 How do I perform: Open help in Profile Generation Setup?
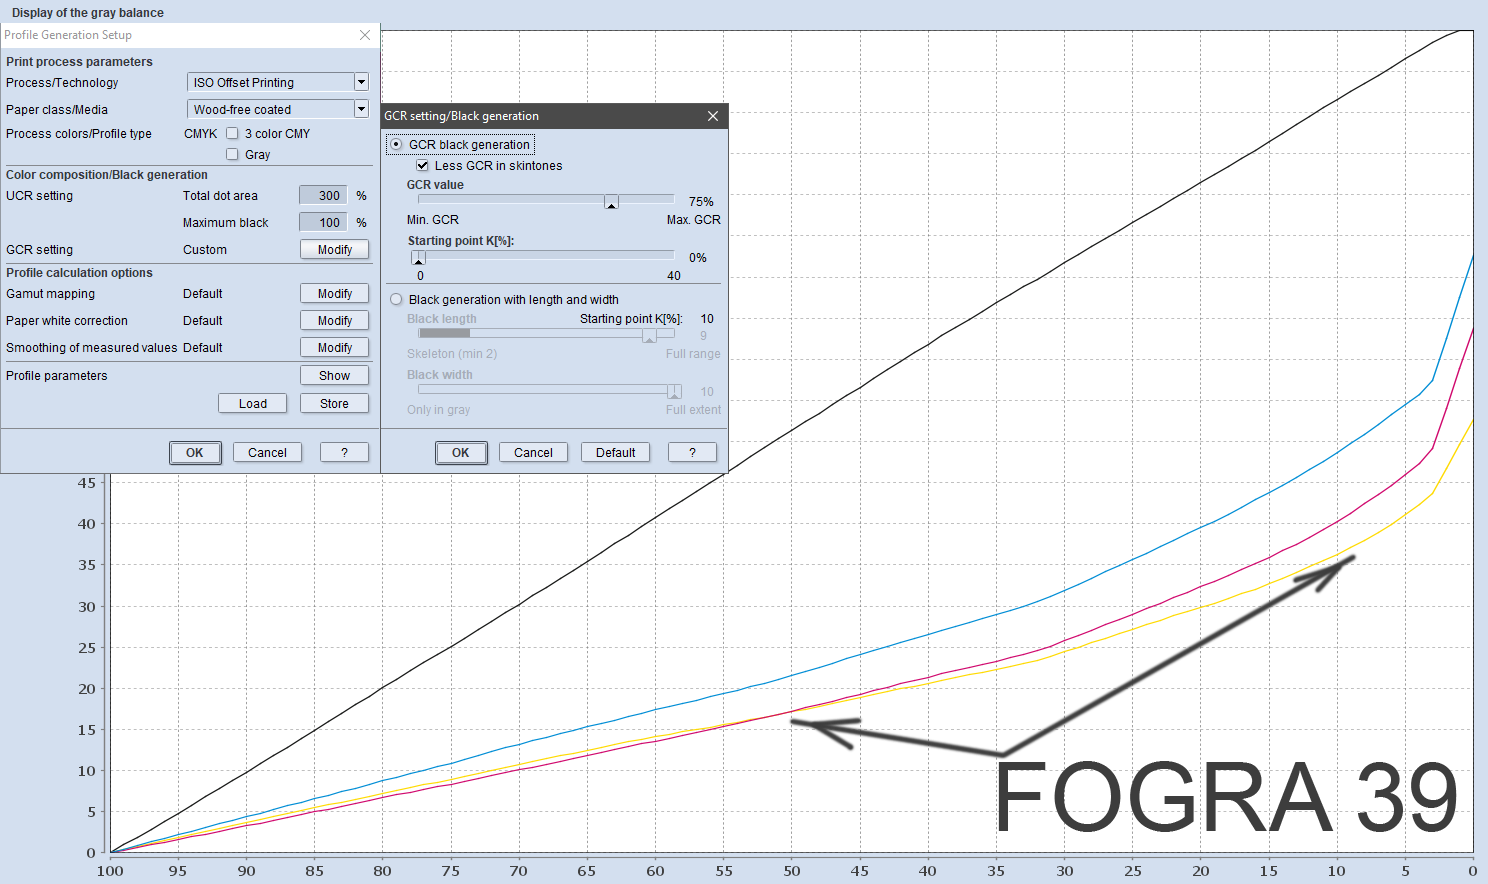click(345, 453)
